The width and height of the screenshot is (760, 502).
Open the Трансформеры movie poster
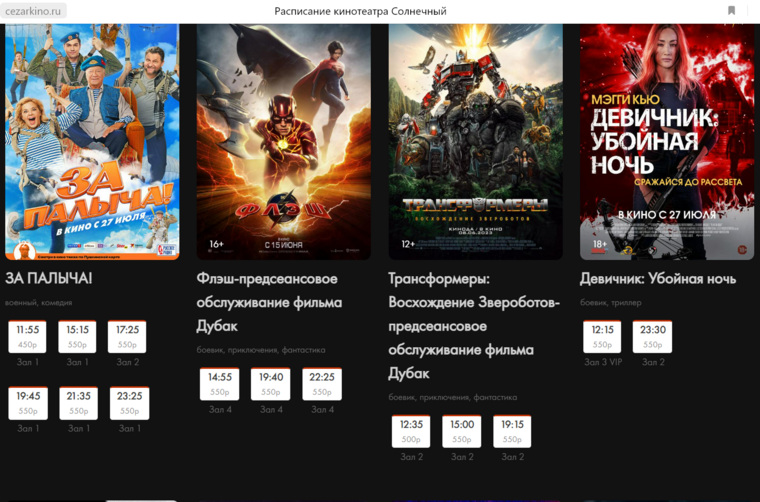pos(475,141)
